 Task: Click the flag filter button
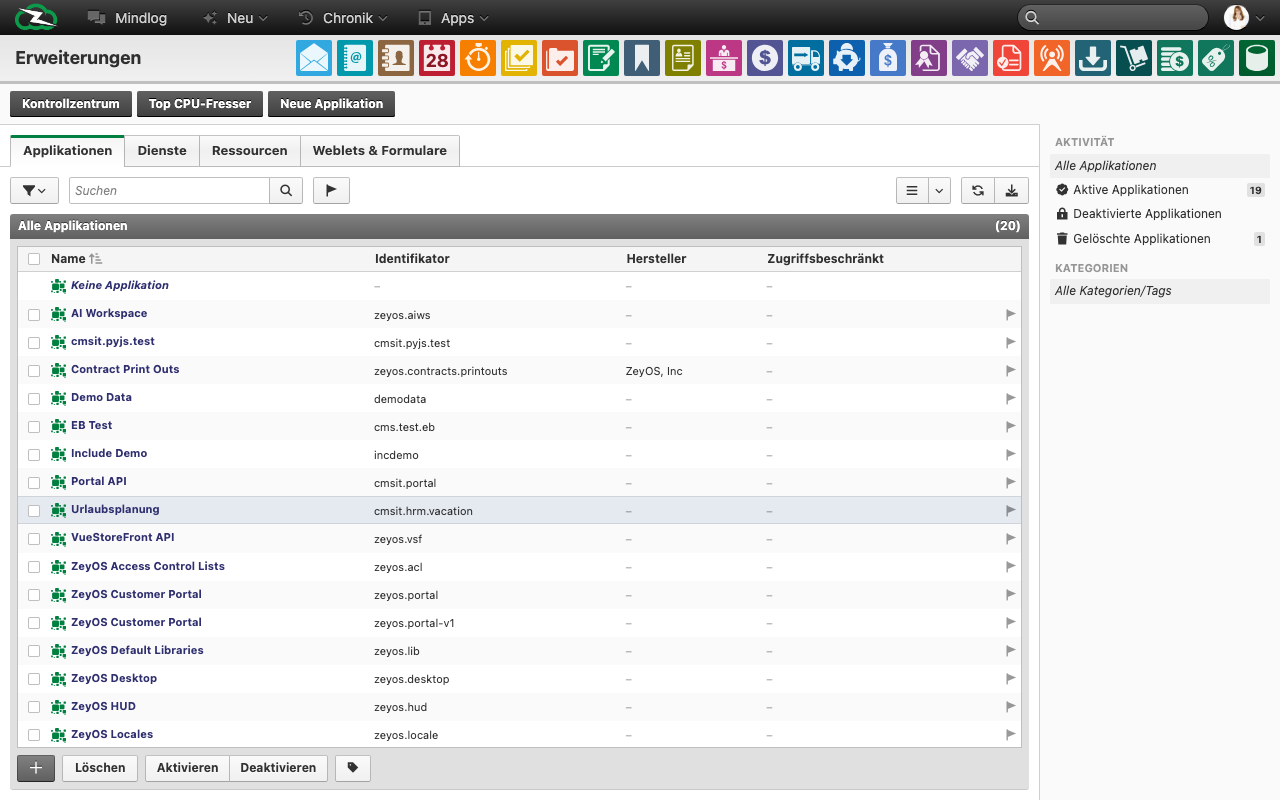click(x=331, y=190)
